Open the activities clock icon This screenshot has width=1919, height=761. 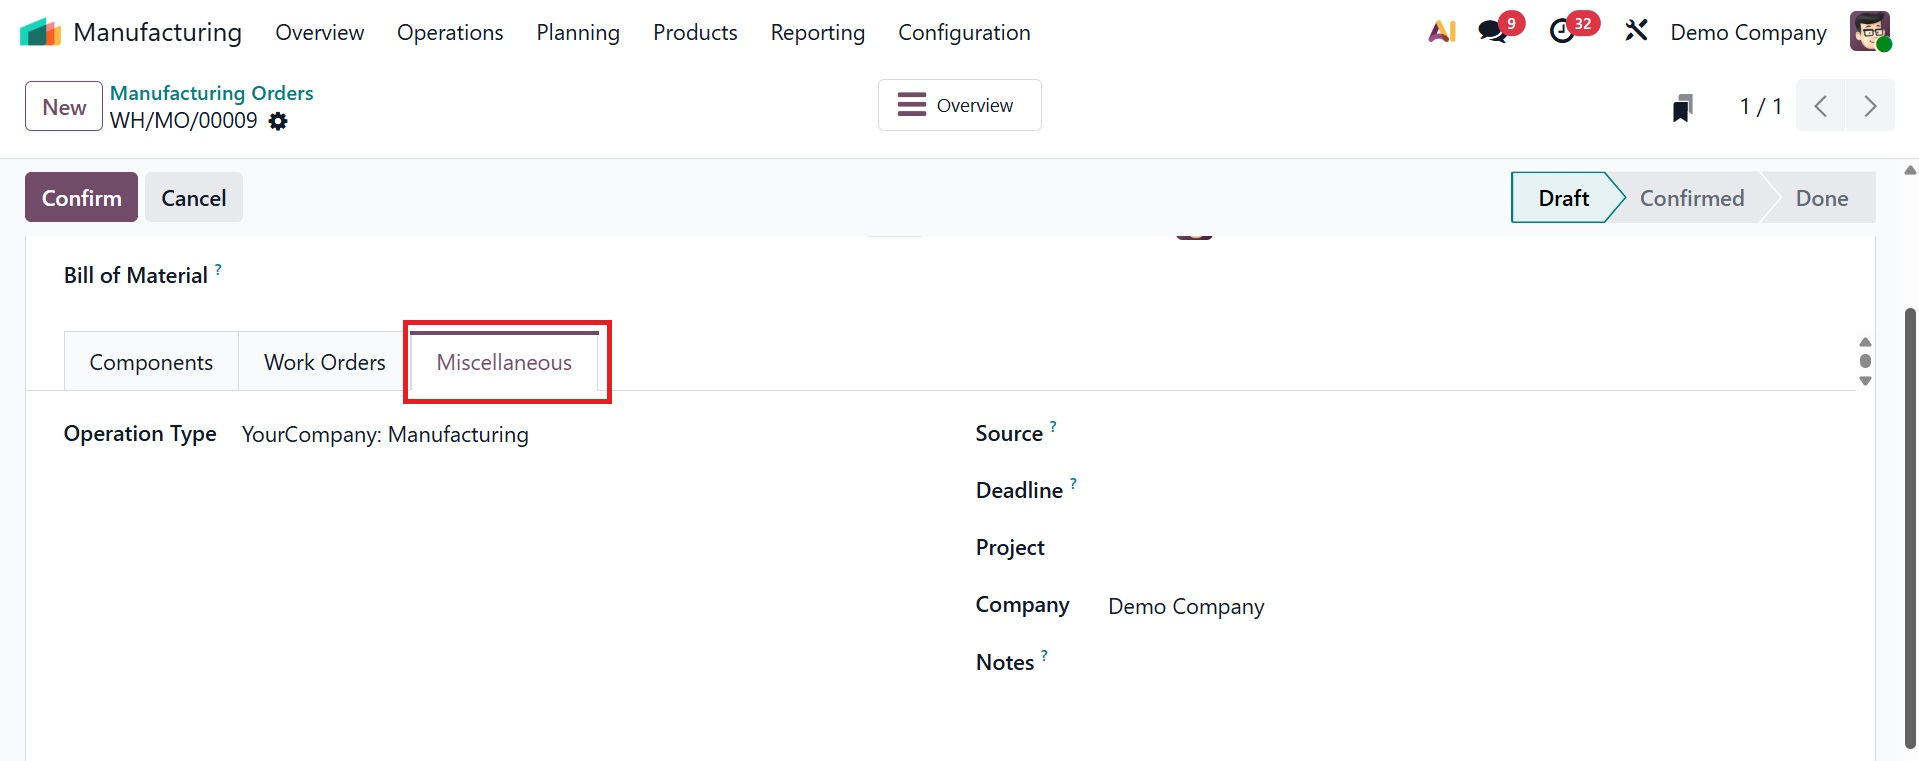coord(1562,32)
